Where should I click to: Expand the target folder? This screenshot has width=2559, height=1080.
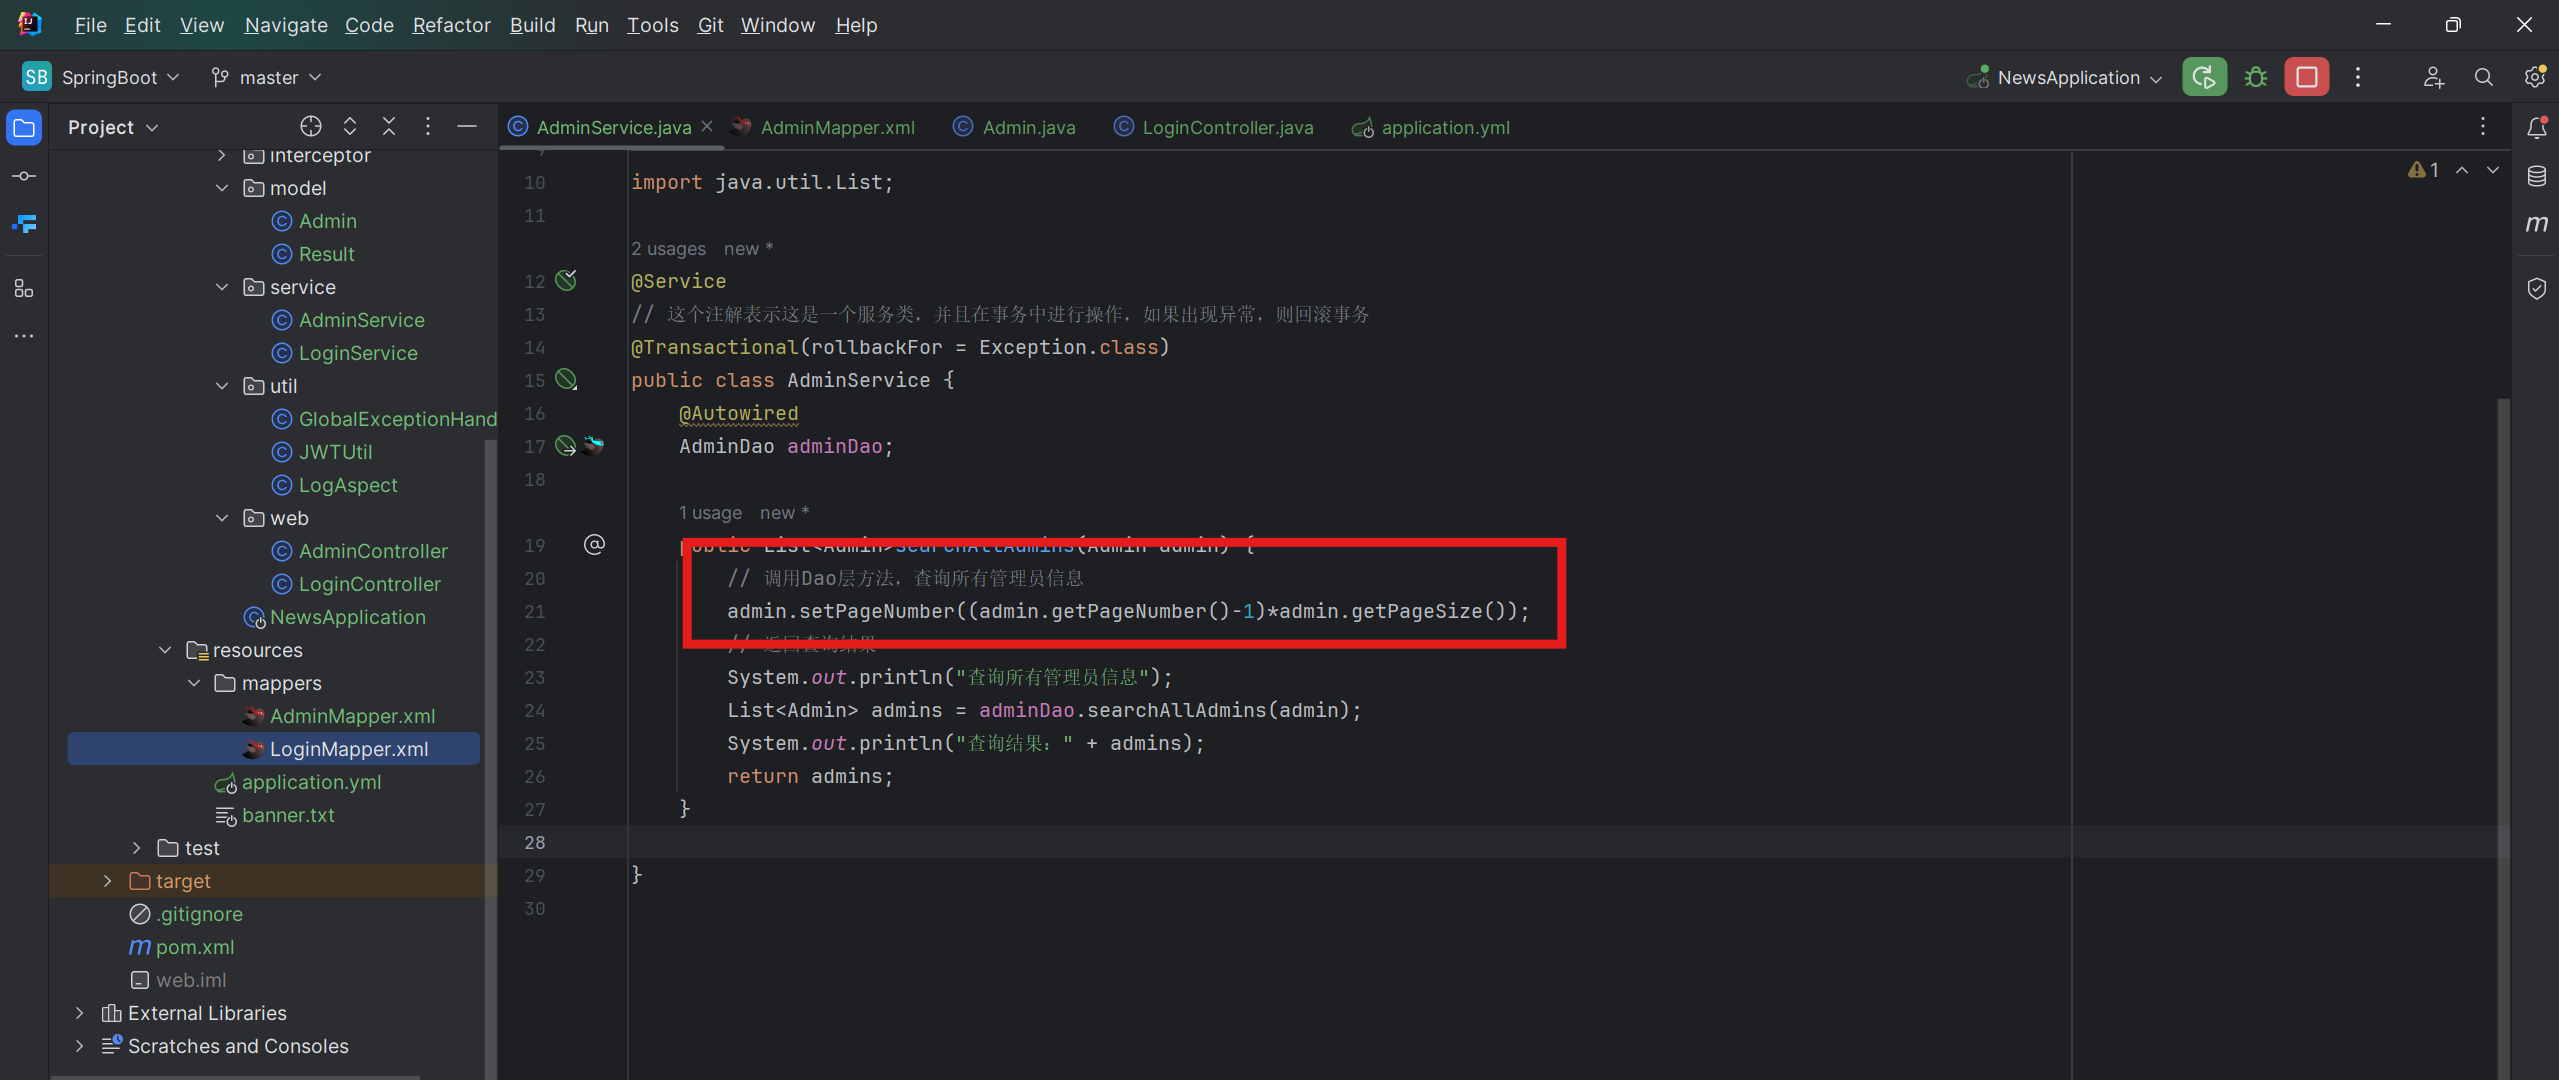click(x=108, y=881)
